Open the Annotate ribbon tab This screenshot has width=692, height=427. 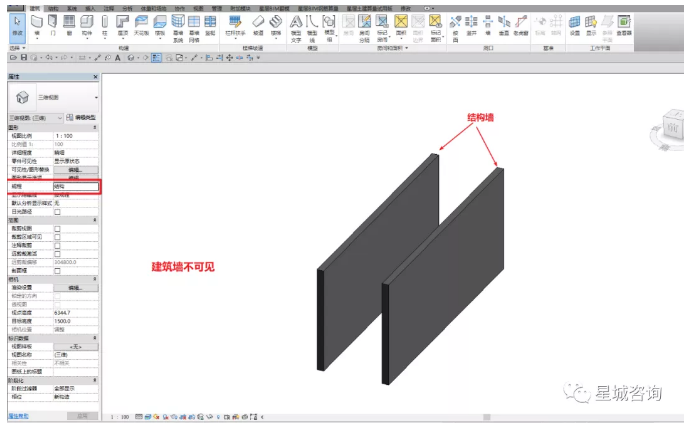(109, 8)
